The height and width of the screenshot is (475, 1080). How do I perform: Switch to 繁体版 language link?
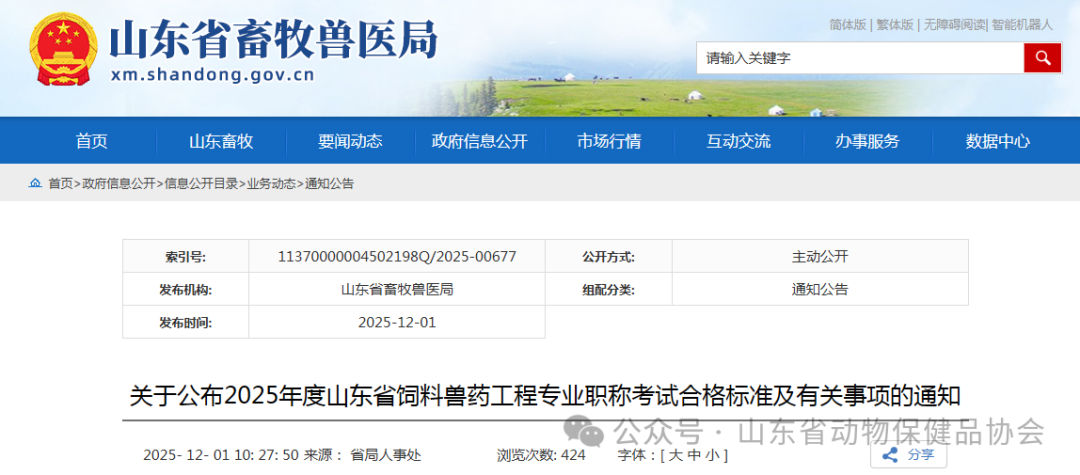coord(895,25)
